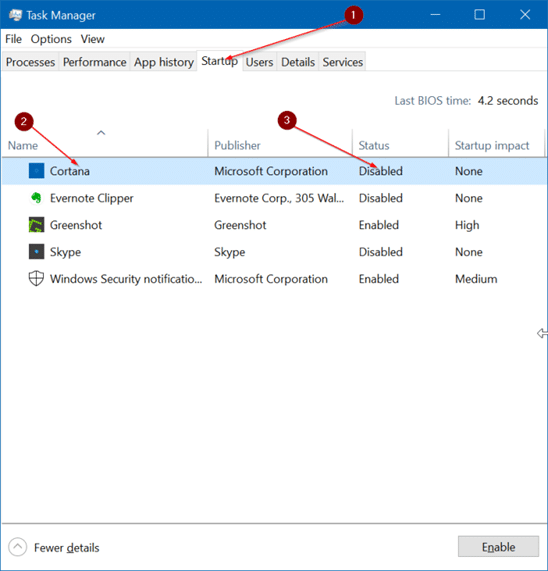Click the Skype publisher cell
The image size is (548, 571).
pyautogui.click(x=229, y=252)
